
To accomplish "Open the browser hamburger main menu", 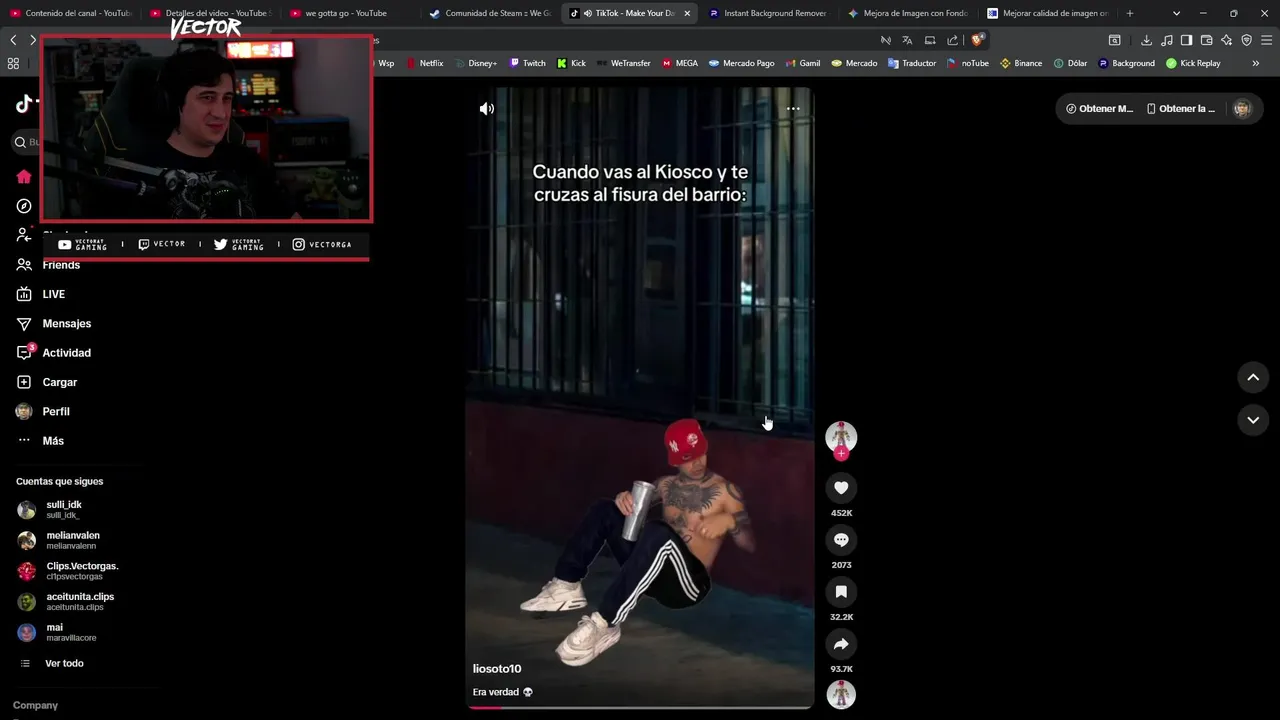I will 1267,40.
